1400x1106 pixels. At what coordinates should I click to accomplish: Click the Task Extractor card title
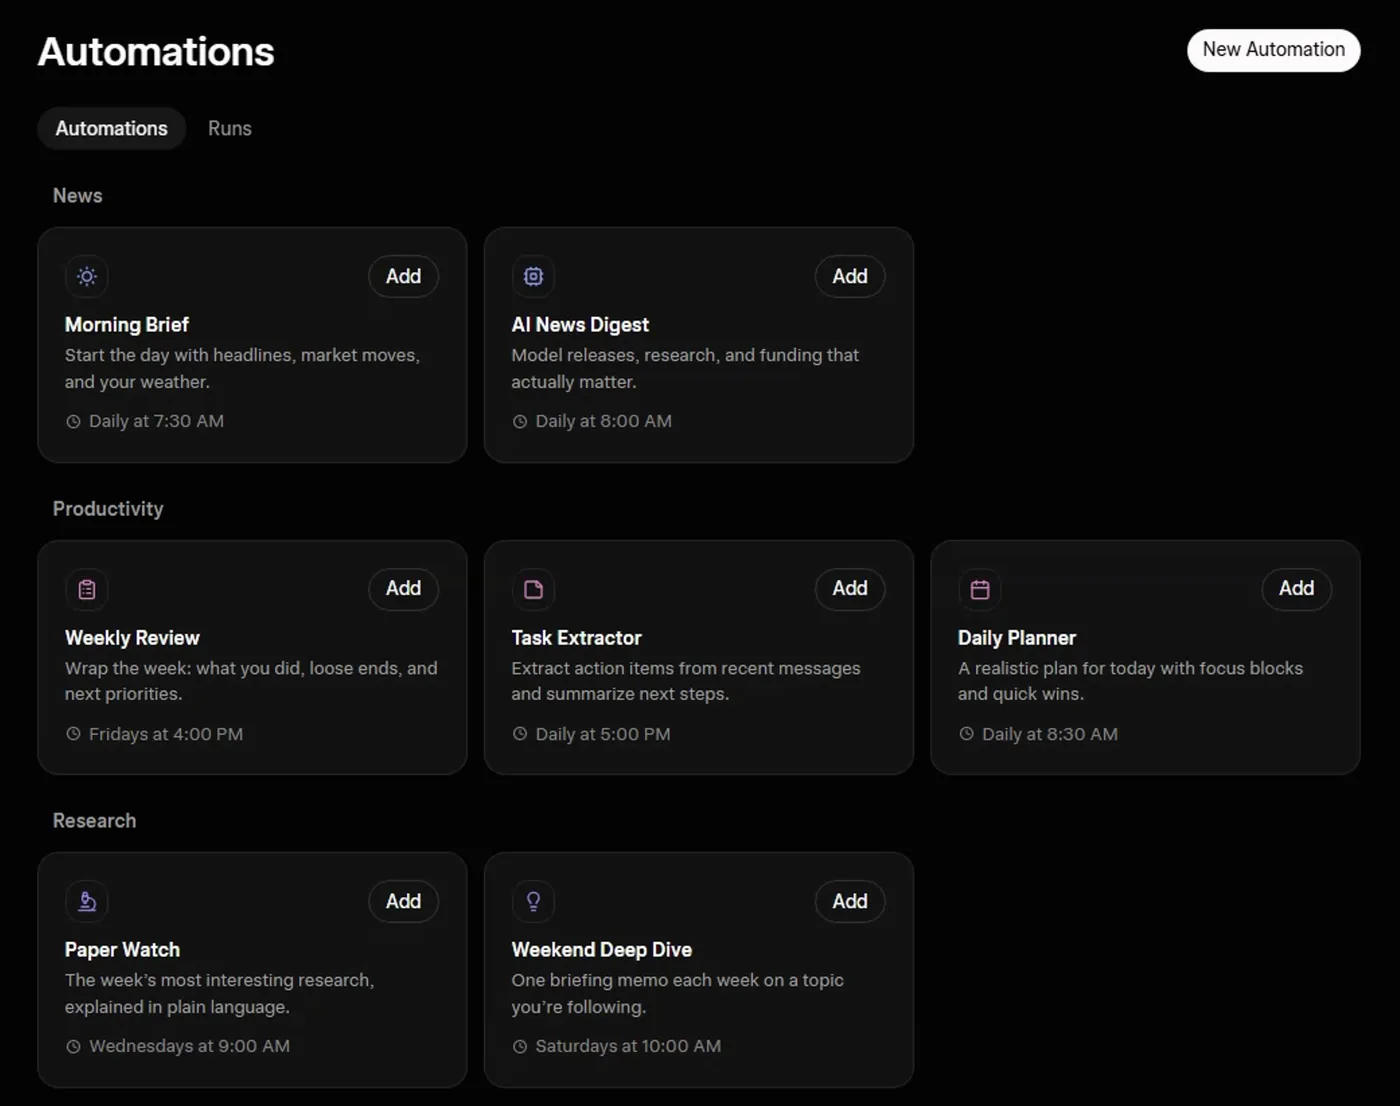tap(576, 638)
